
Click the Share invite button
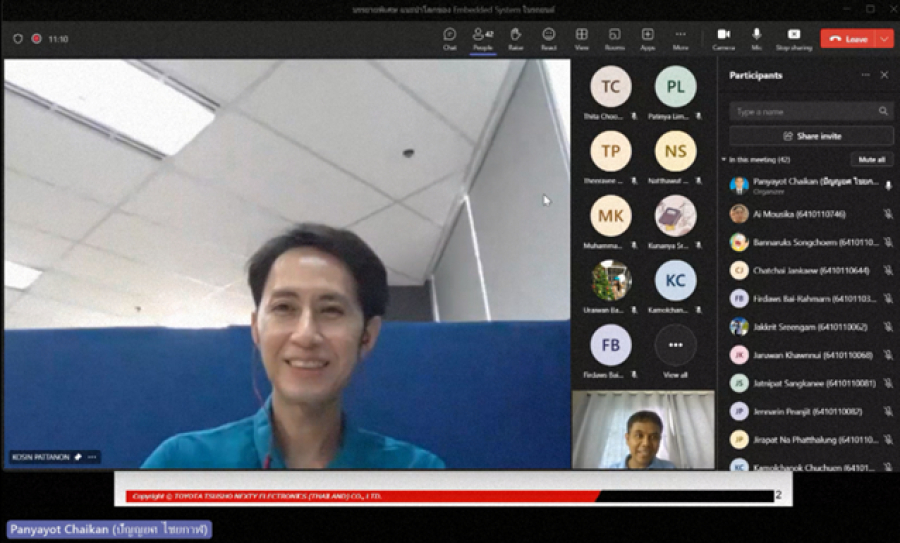pos(811,136)
